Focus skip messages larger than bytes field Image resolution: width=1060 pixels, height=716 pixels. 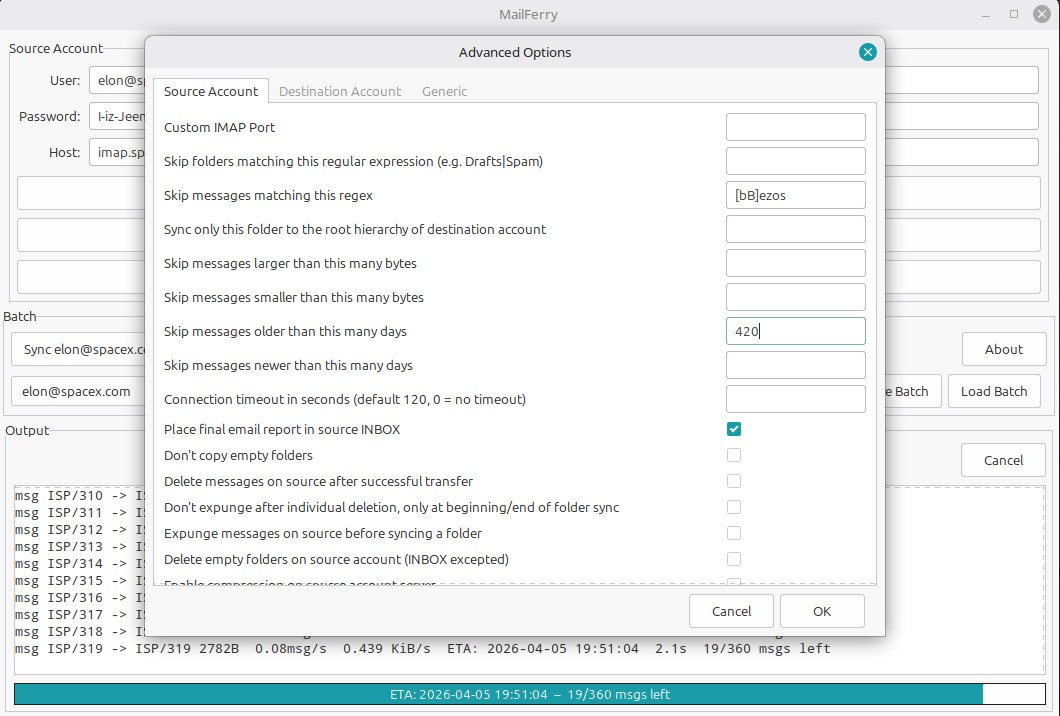point(795,263)
